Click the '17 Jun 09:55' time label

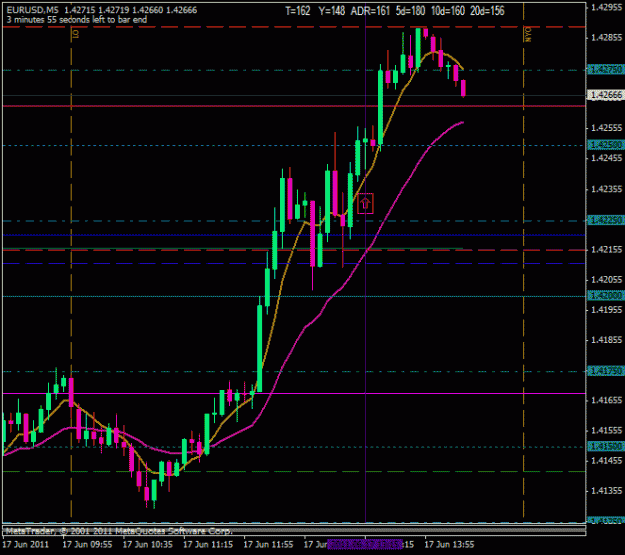(87, 545)
